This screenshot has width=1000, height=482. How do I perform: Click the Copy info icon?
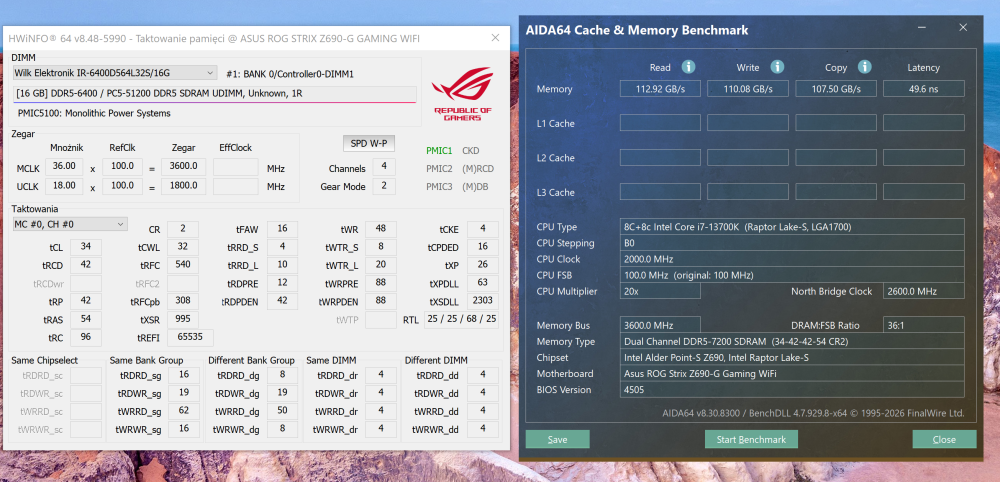tap(864, 67)
